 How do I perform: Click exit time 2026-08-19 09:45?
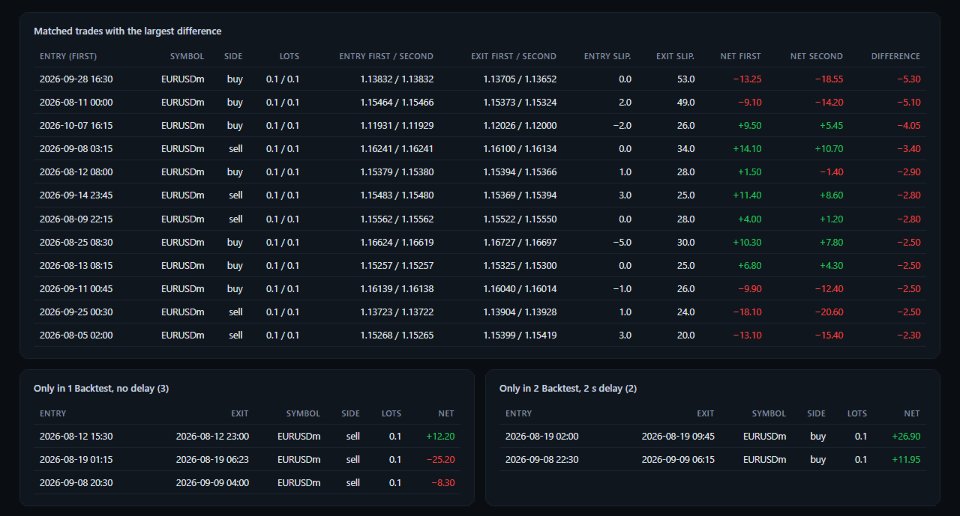(x=678, y=436)
